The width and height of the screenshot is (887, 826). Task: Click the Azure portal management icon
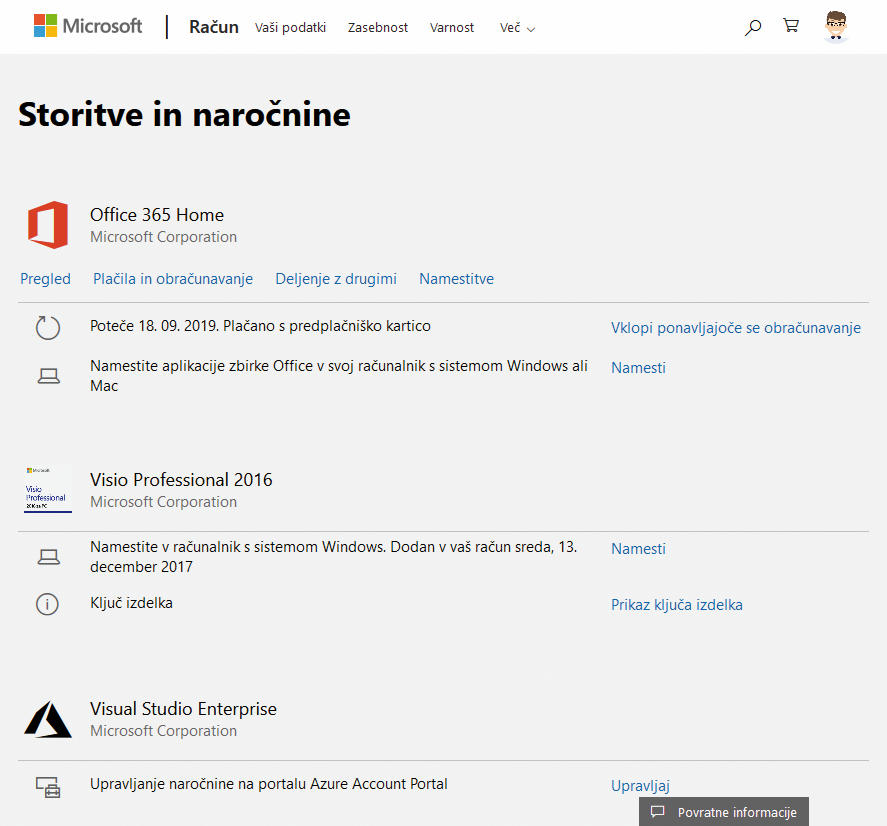[48, 787]
